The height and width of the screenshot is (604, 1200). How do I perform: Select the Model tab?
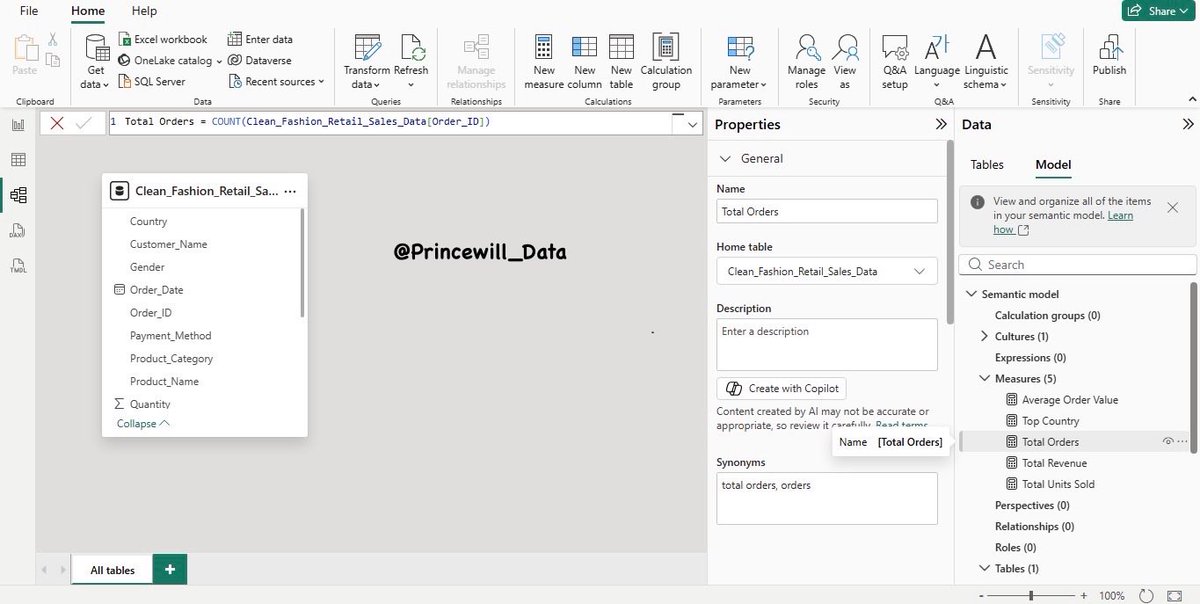click(1053, 164)
